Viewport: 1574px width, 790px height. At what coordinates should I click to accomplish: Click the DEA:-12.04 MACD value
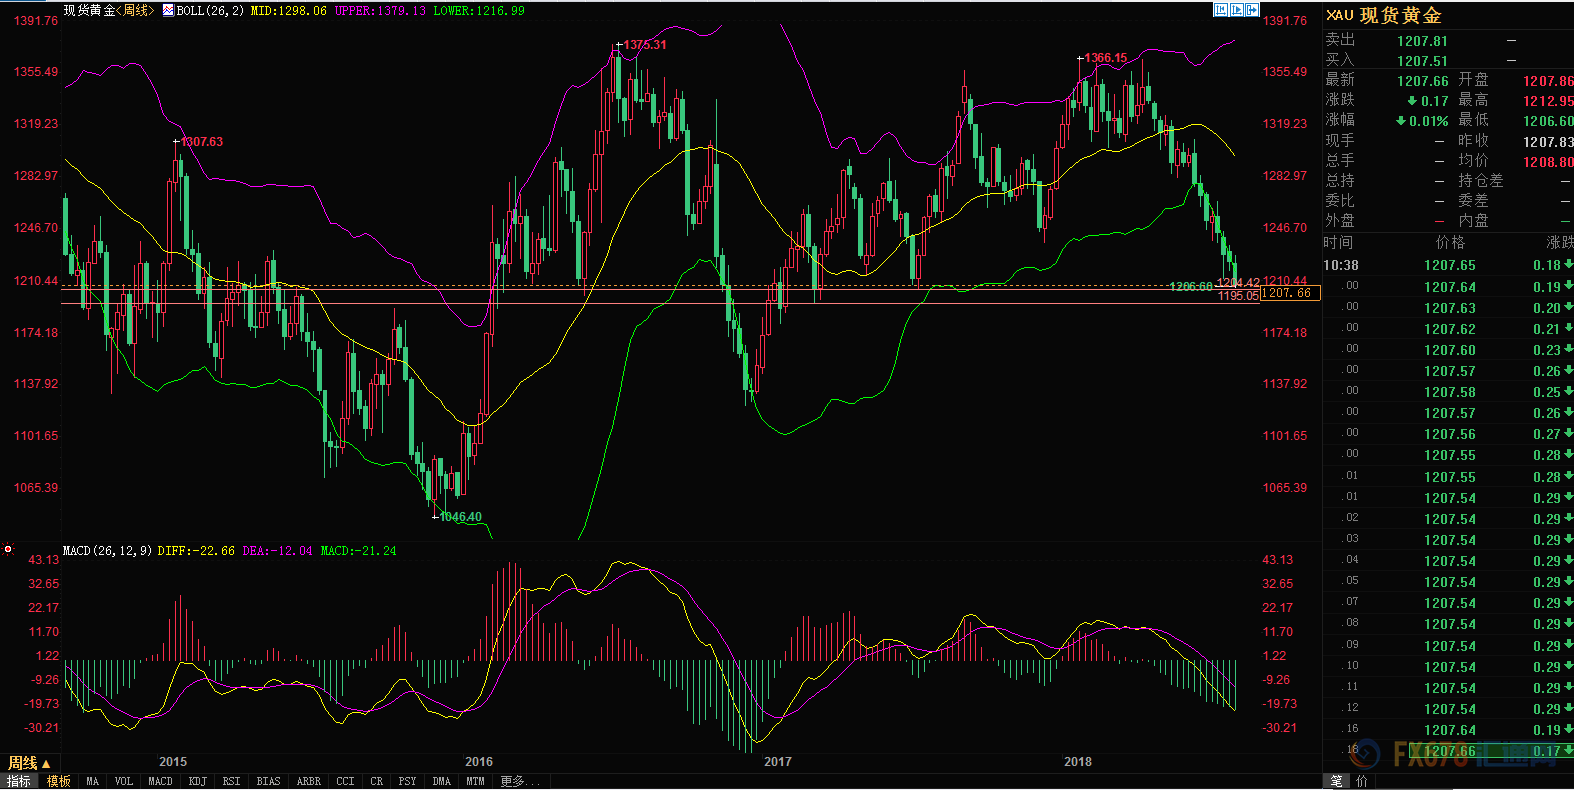tap(278, 551)
